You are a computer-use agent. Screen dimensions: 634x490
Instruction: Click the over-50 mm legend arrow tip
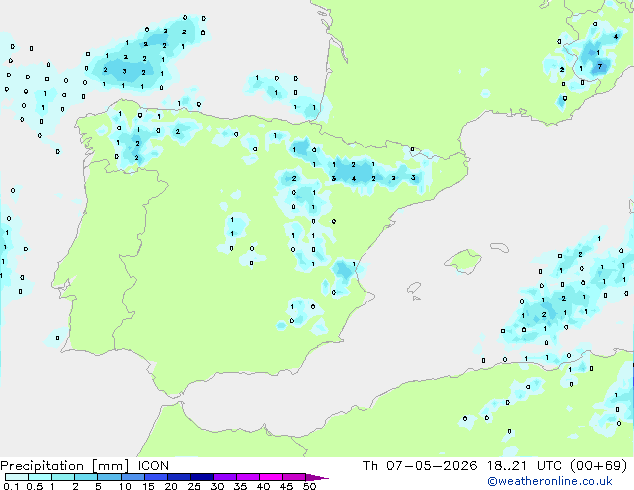coord(317,477)
